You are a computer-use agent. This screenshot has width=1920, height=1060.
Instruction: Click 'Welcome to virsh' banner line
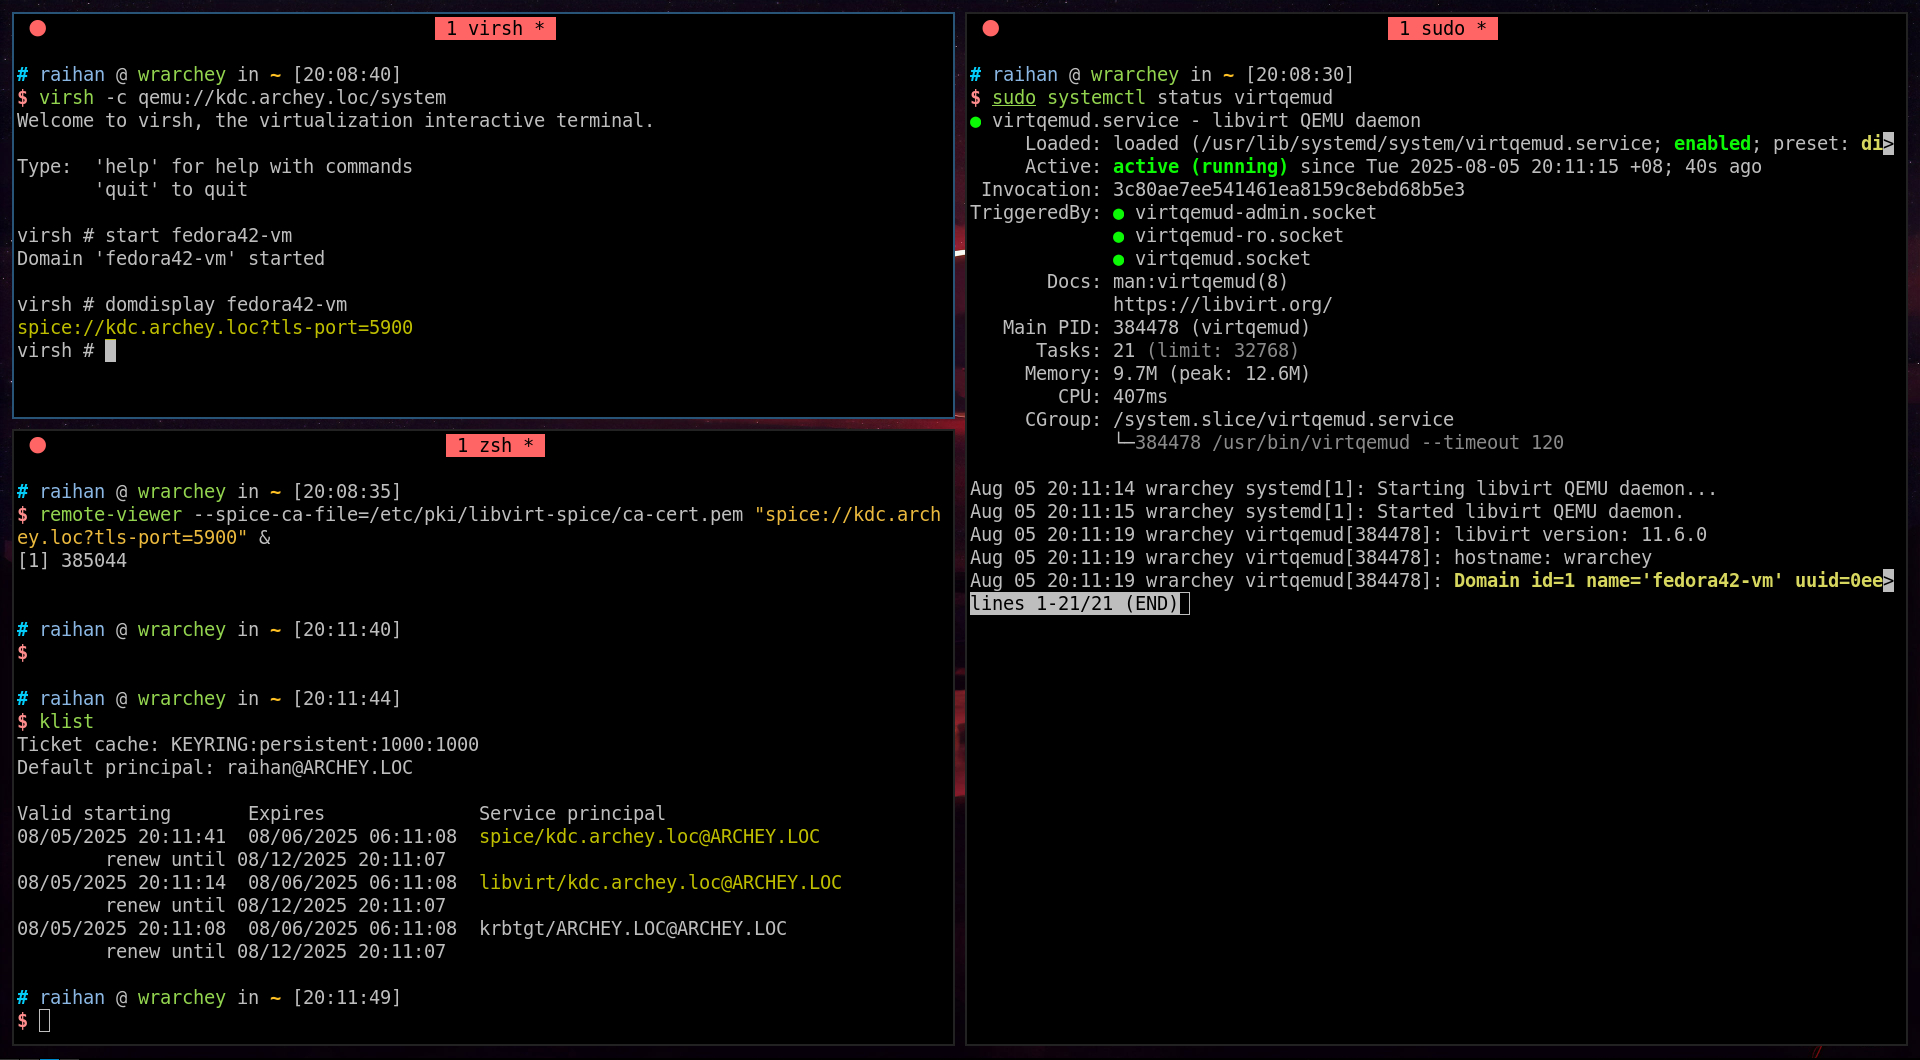point(335,121)
